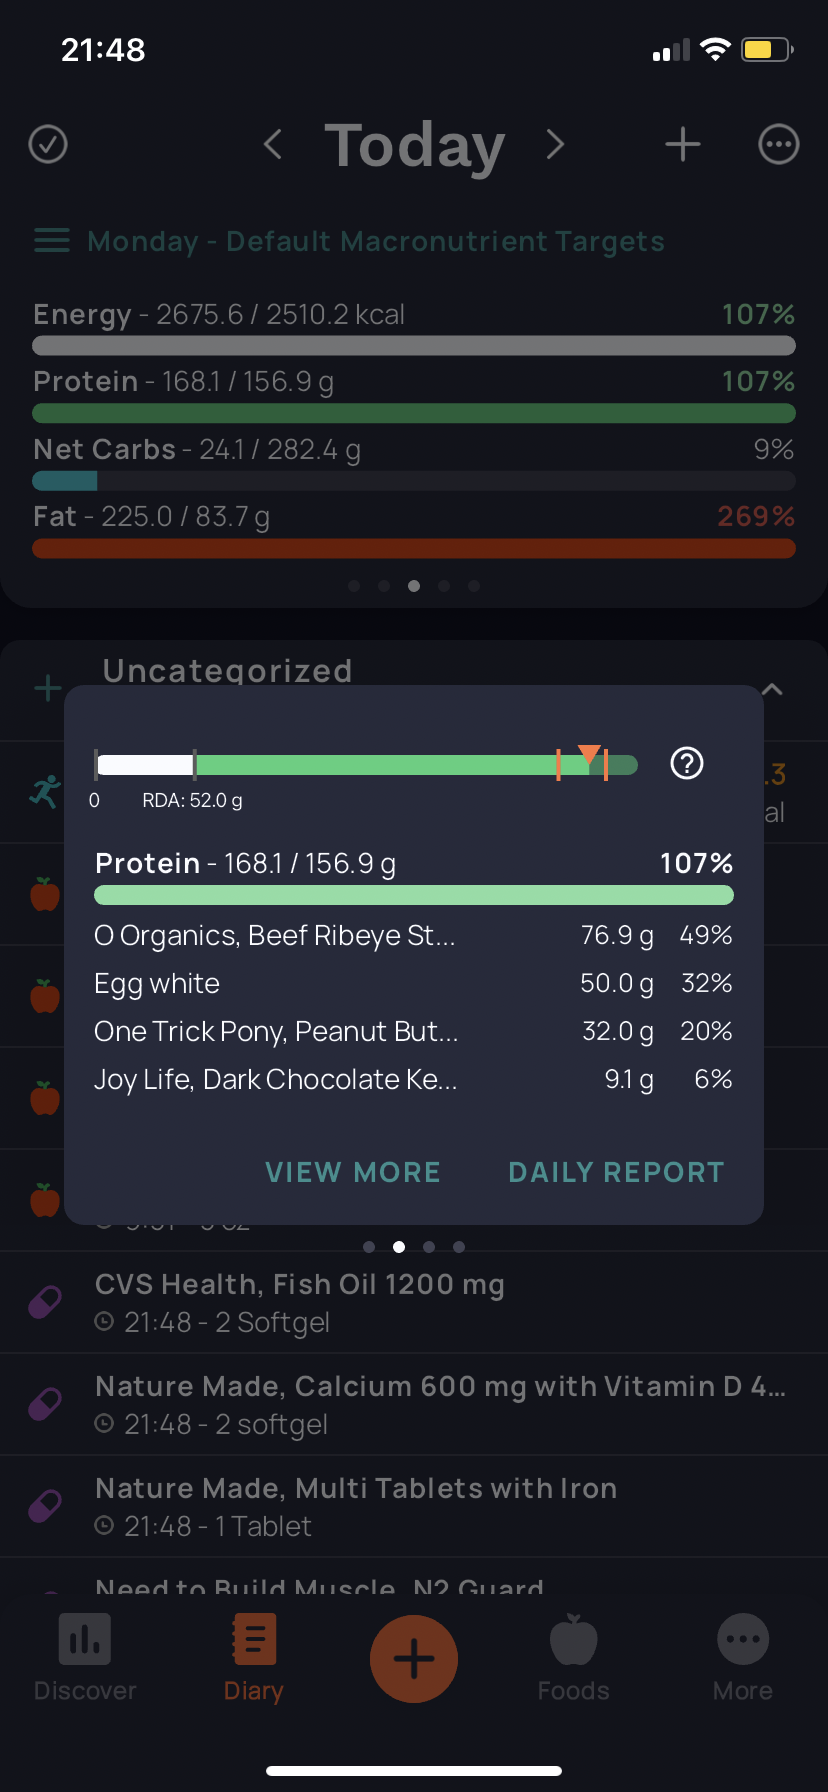The image size is (828, 1792).
Task: Switch to the Discover tab
Action: coord(85,1658)
